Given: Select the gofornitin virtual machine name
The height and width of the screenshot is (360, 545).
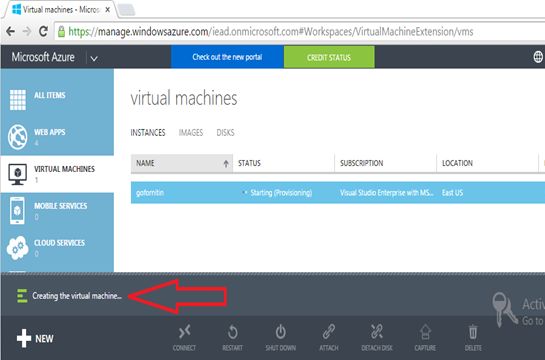Looking at the screenshot, I should coord(150,193).
